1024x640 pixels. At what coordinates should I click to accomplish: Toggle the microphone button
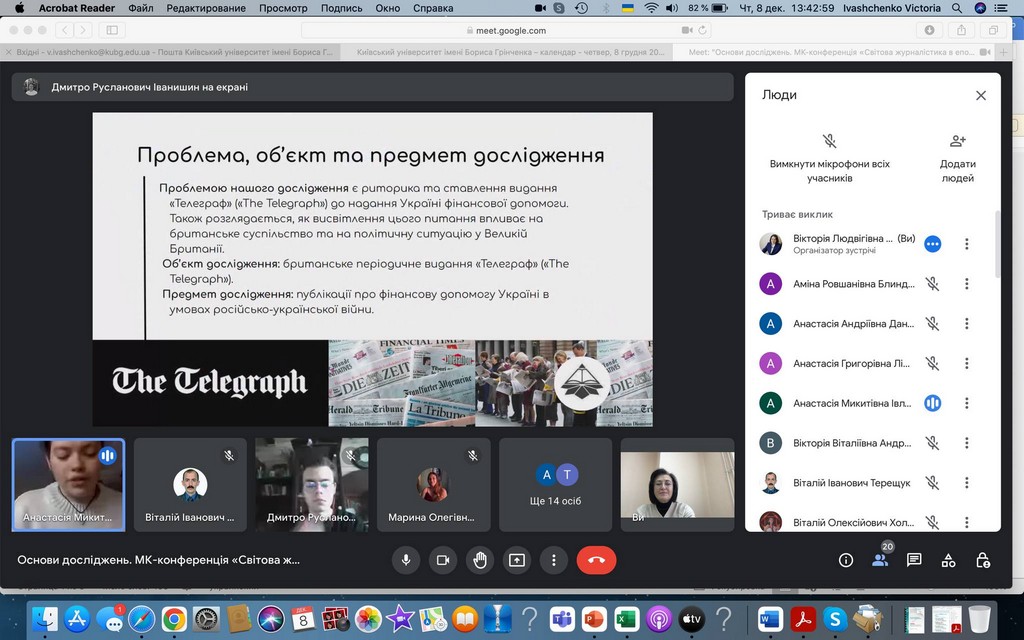click(406, 560)
